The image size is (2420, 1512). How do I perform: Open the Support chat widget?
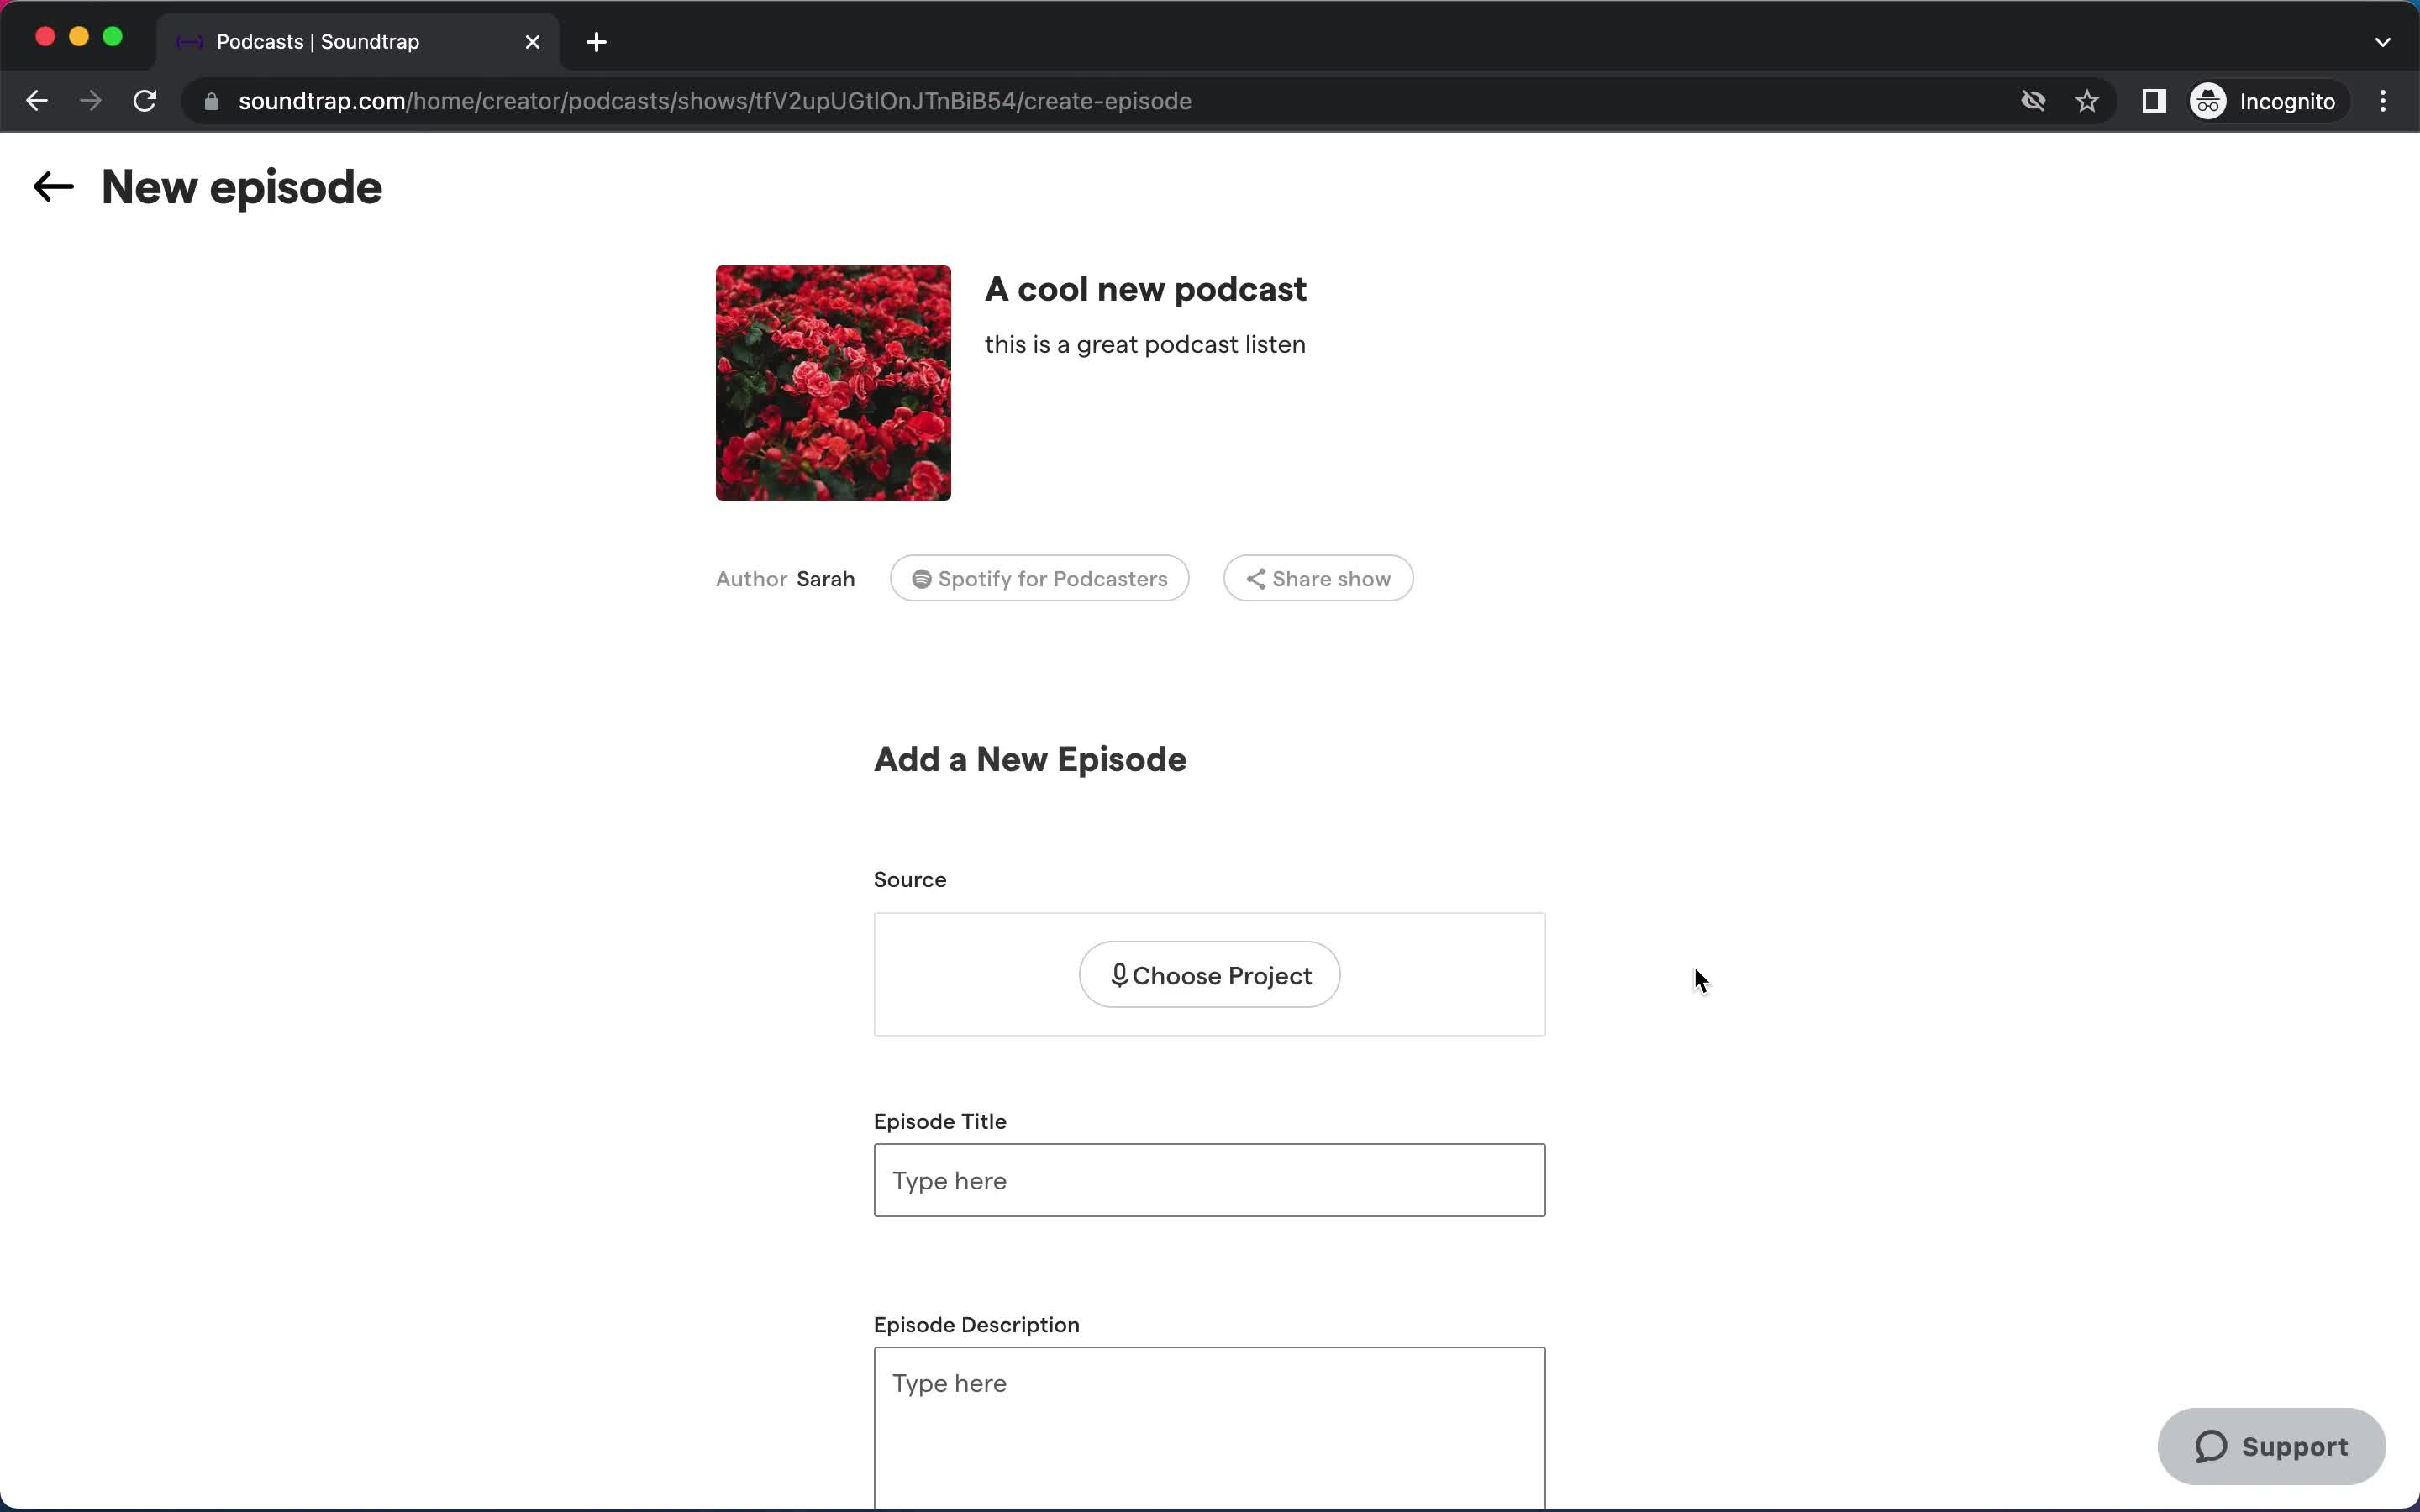coord(2272,1446)
